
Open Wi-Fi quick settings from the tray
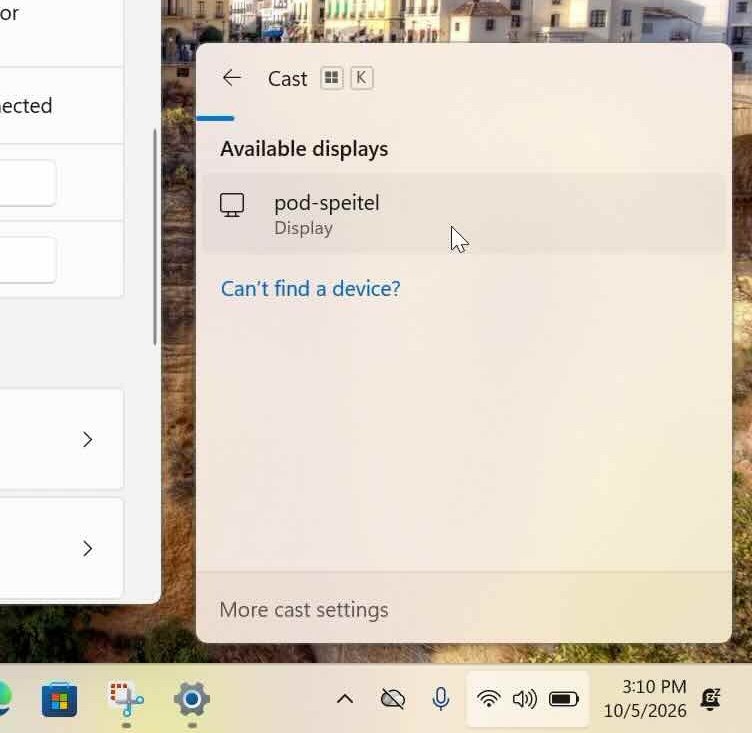coord(489,699)
